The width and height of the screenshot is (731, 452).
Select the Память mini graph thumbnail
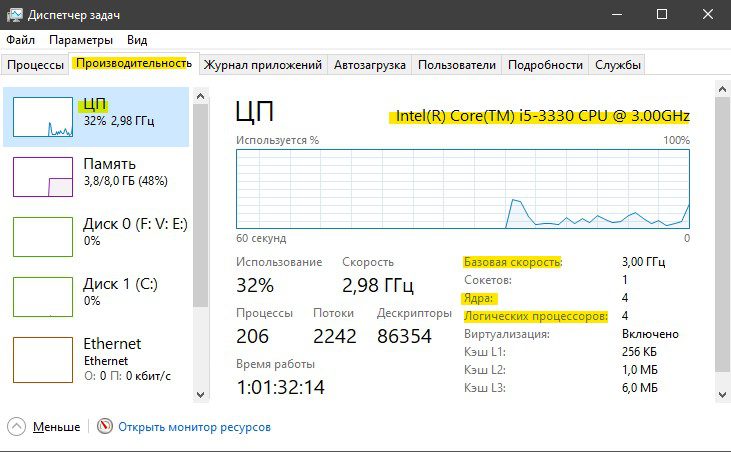(43, 177)
